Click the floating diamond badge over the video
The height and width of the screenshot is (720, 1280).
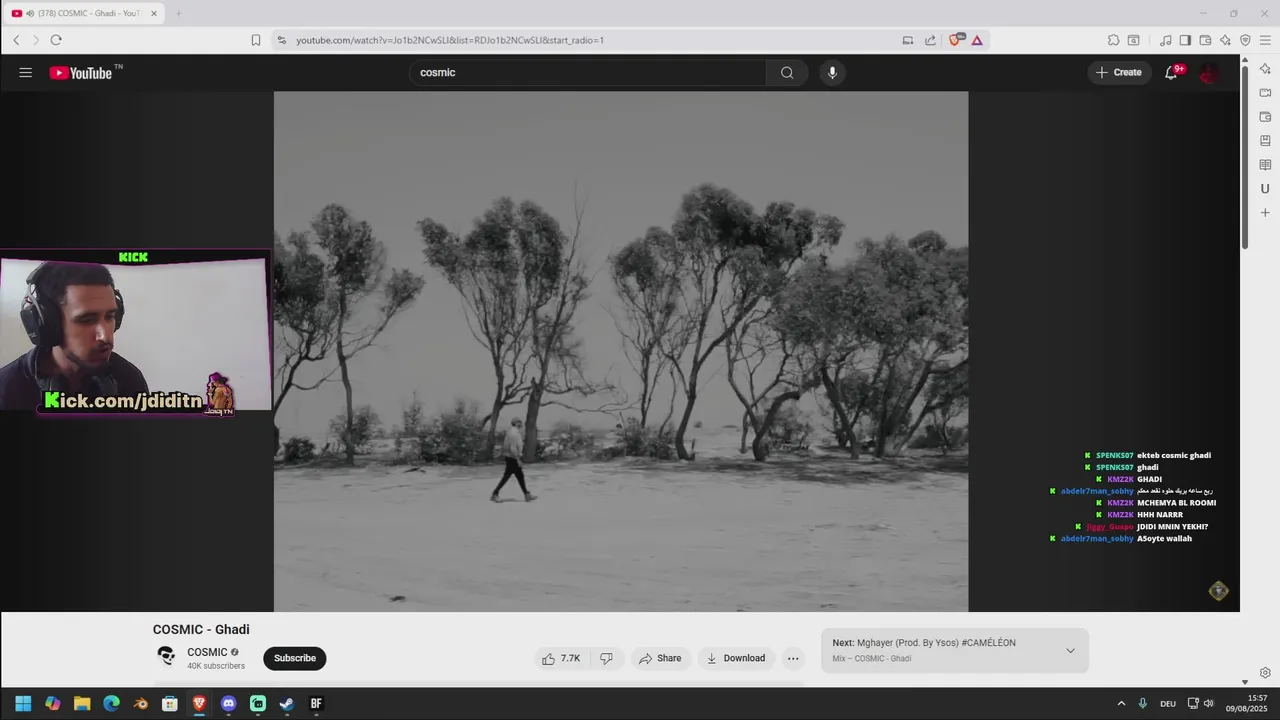click(x=1218, y=591)
